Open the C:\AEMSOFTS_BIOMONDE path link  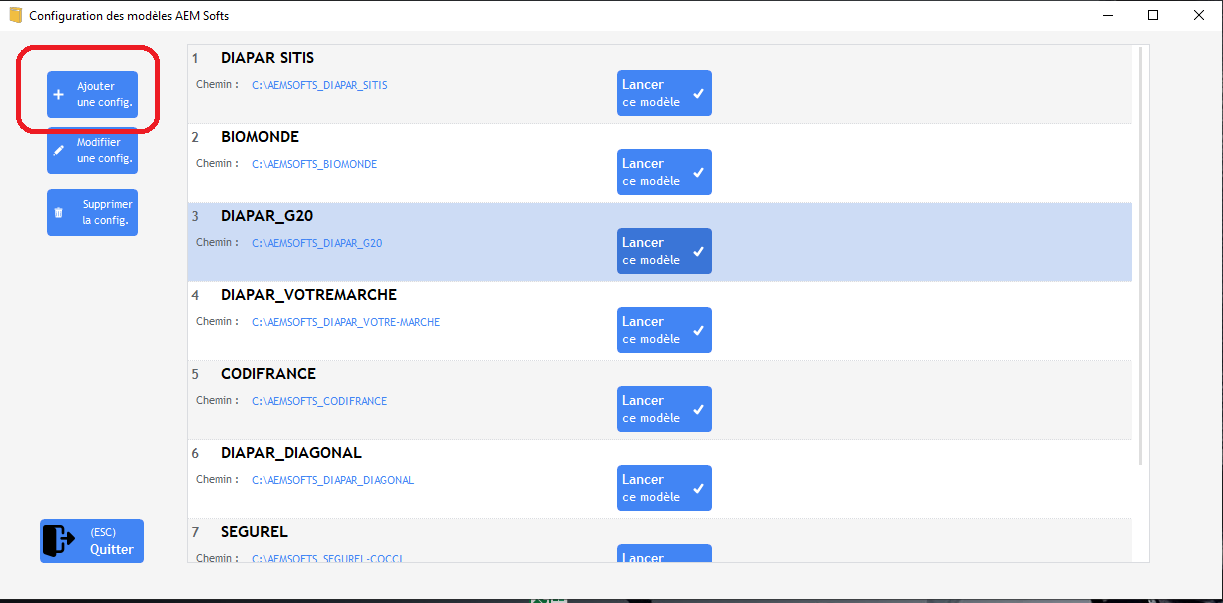(314, 164)
